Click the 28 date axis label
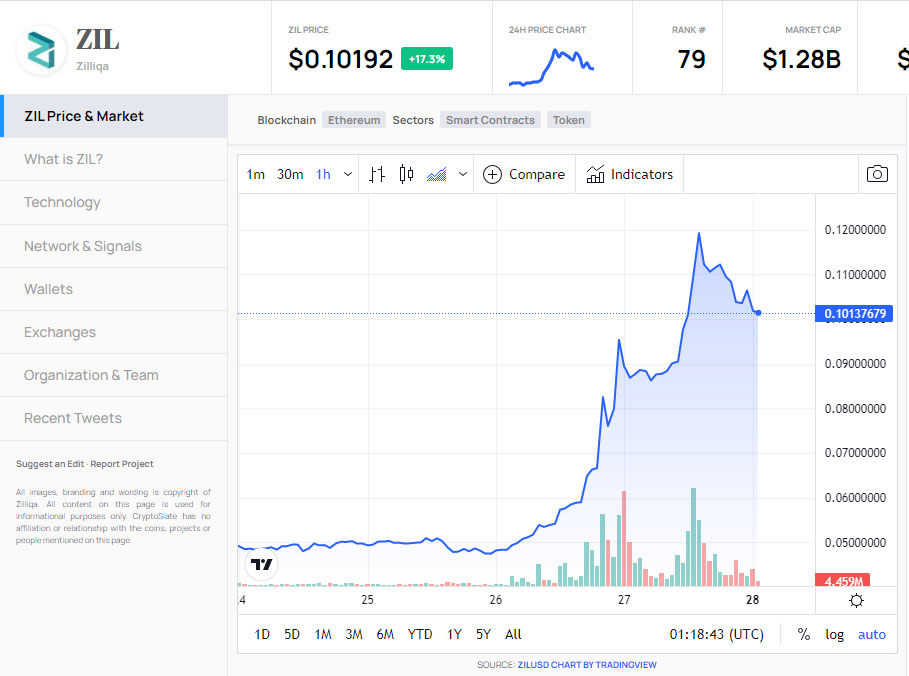Viewport: 909px width, 676px height. (752, 599)
